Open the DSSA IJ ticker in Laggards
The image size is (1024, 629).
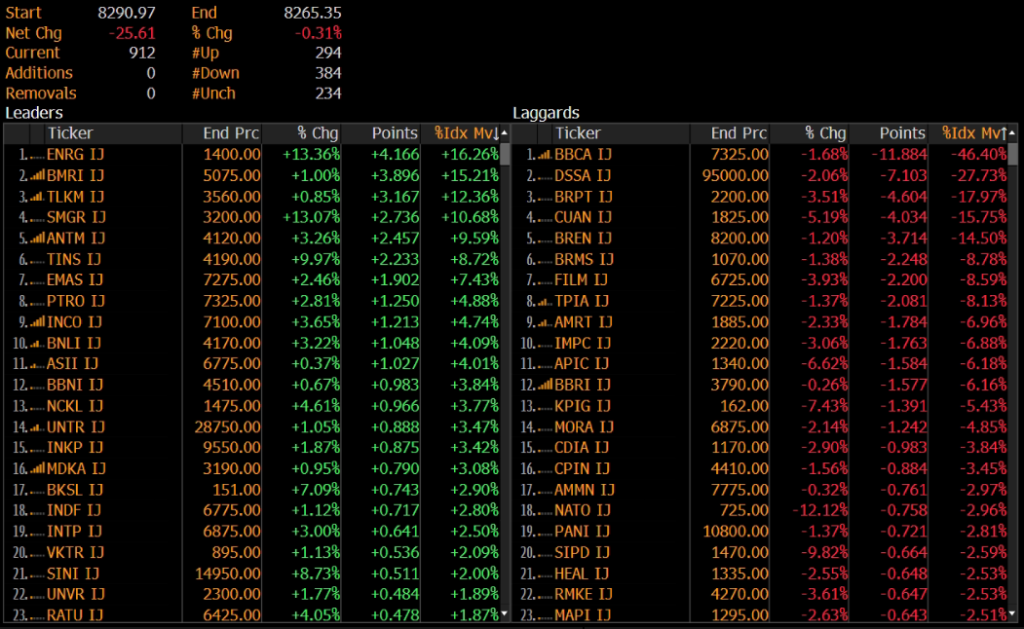pyautogui.click(x=582, y=176)
